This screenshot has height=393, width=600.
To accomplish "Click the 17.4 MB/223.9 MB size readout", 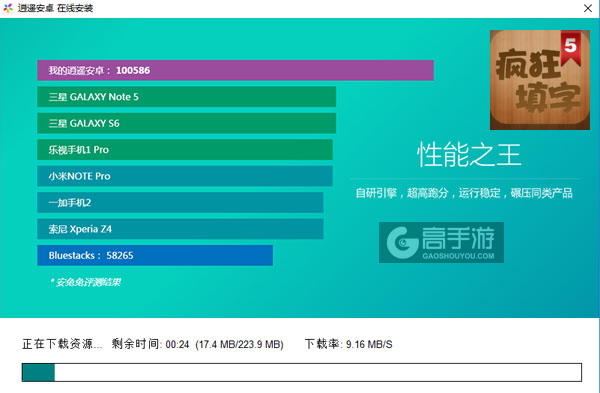I will [x=239, y=344].
